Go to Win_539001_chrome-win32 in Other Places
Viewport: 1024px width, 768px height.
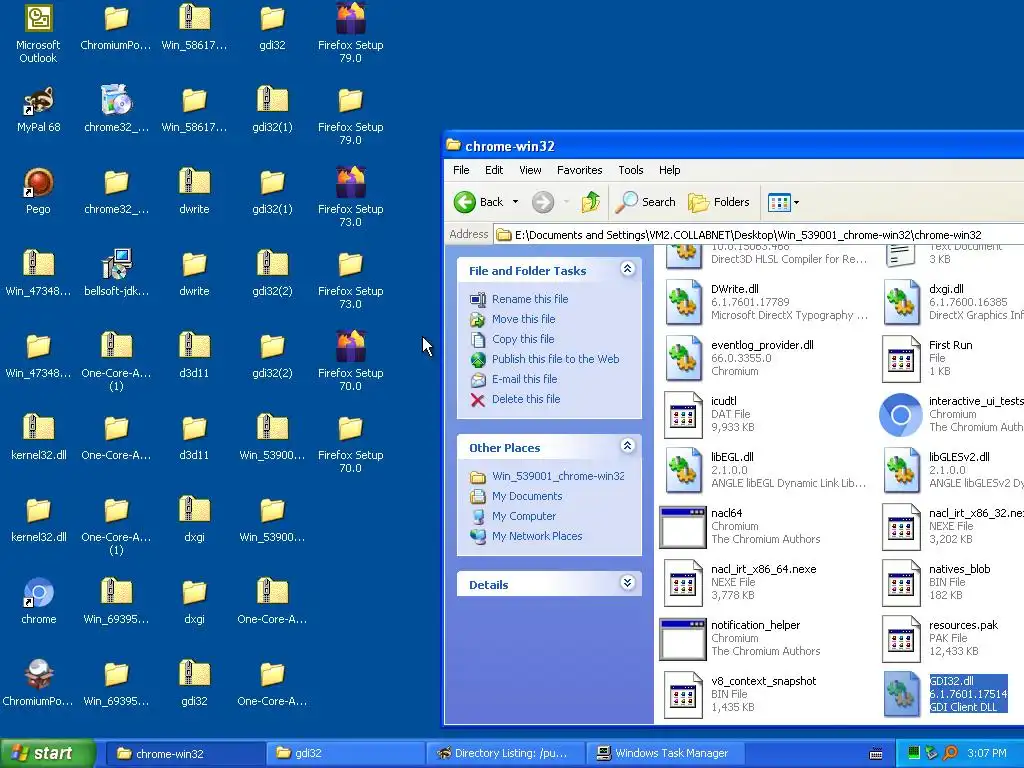[x=558, y=477]
